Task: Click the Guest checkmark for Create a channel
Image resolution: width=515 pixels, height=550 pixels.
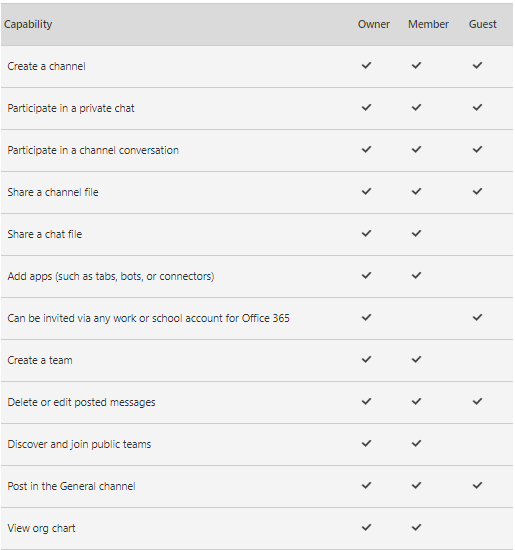Action: [477, 66]
